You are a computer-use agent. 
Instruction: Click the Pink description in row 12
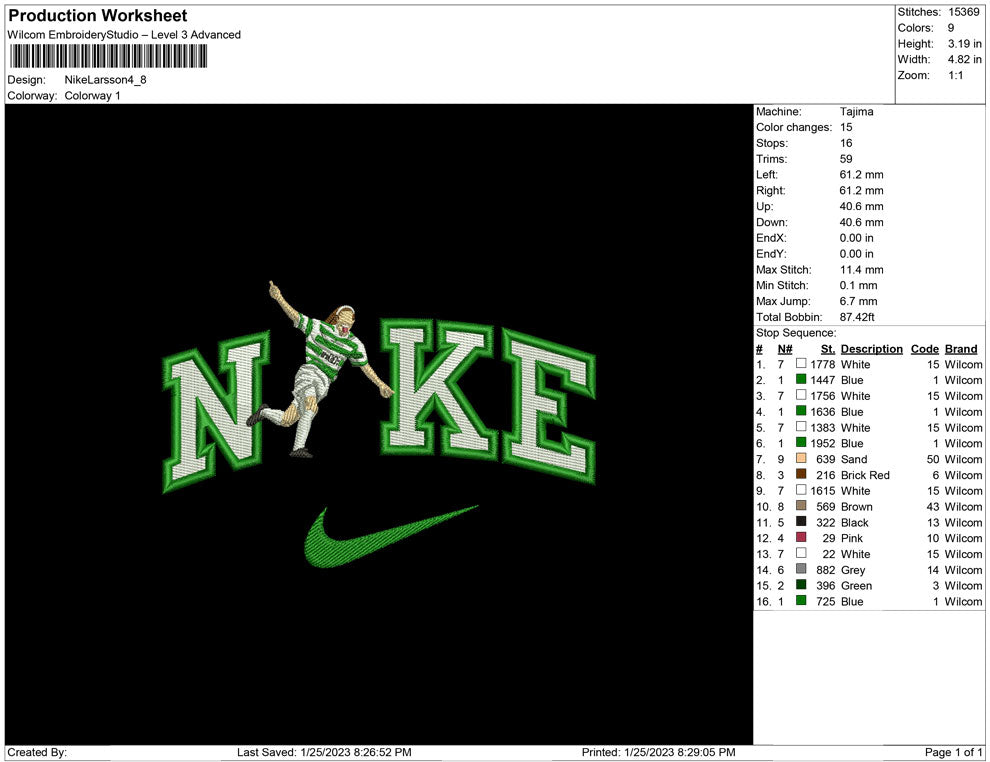click(x=852, y=538)
